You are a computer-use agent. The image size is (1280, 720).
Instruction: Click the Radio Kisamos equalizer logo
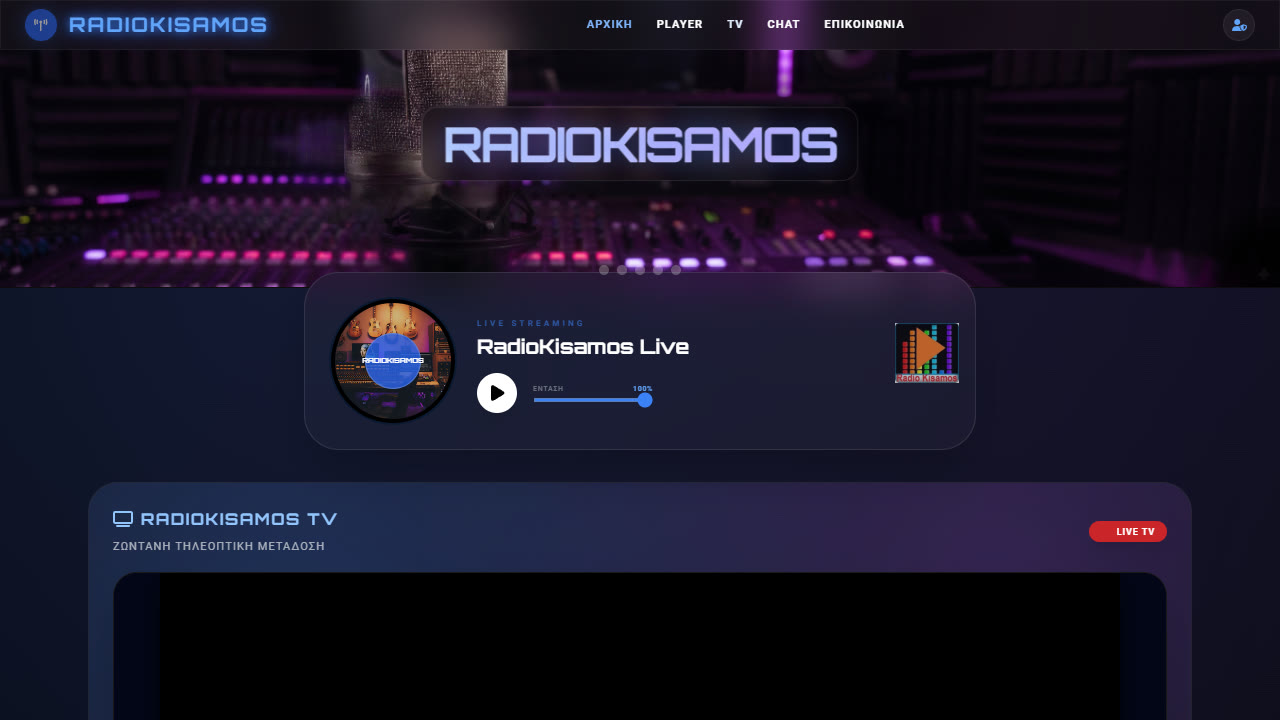point(927,353)
